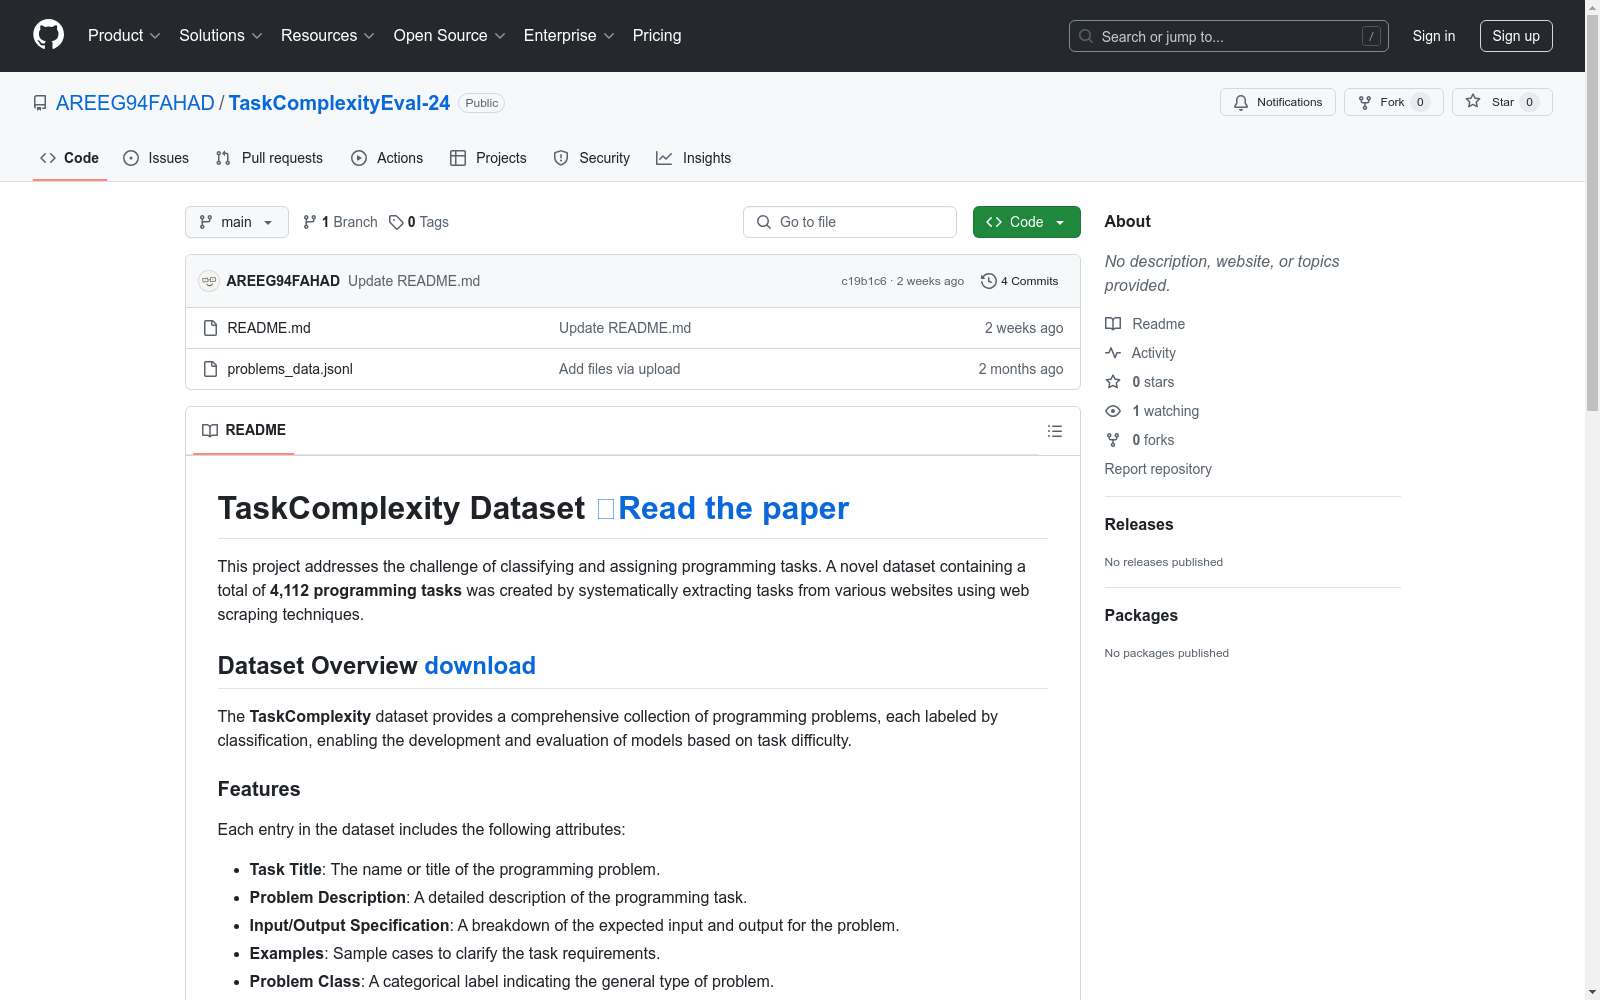Image resolution: width=1600 pixels, height=1000 pixels.
Task: View the 4 Commits history
Action: click(x=1020, y=281)
